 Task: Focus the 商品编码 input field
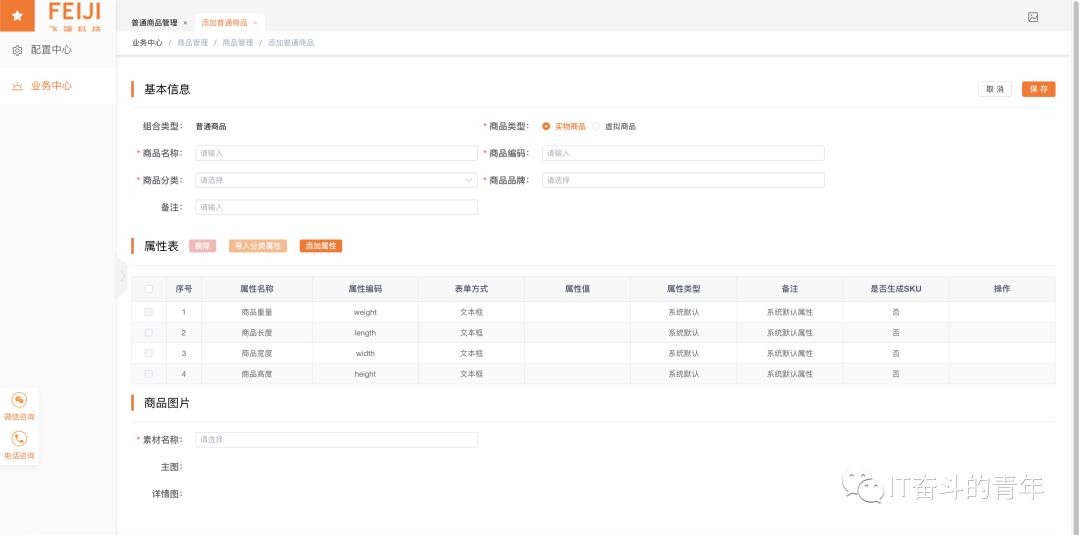683,153
